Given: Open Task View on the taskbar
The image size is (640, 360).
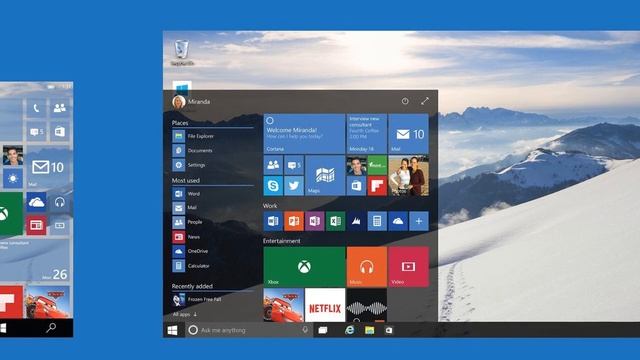Looking at the screenshot, I should [x=323, y=330].
